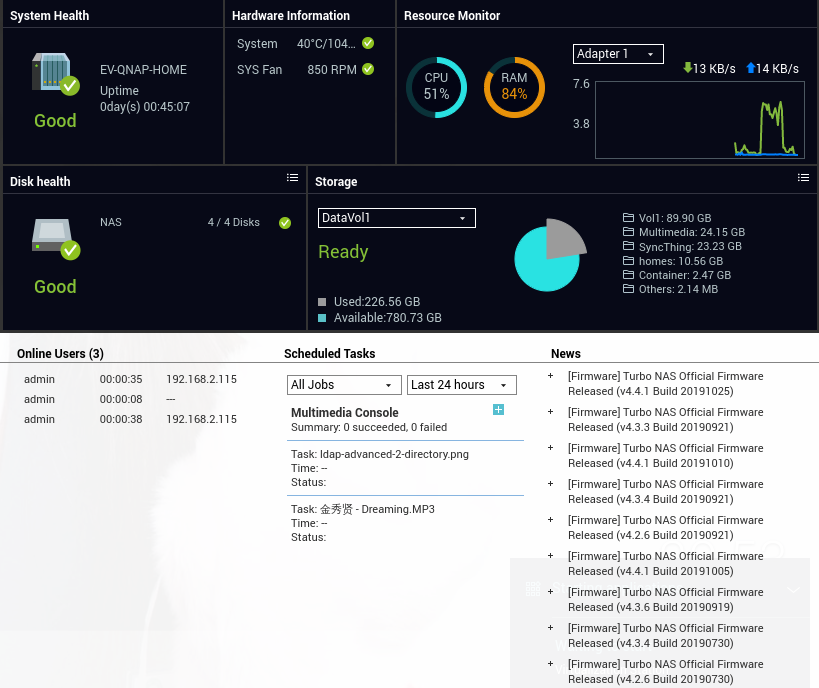This screenshot has height=688, width=819.
Task: Click the RAM usage gauge
Action: (514, 88)
